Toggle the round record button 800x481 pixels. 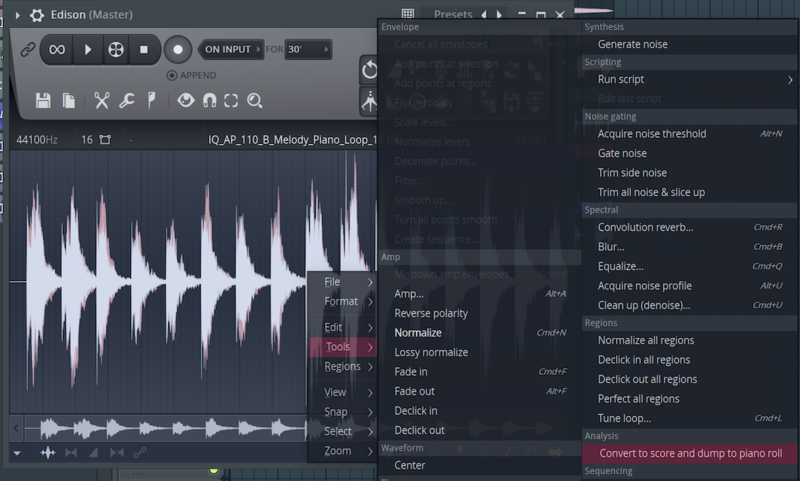tap(178, 49)
